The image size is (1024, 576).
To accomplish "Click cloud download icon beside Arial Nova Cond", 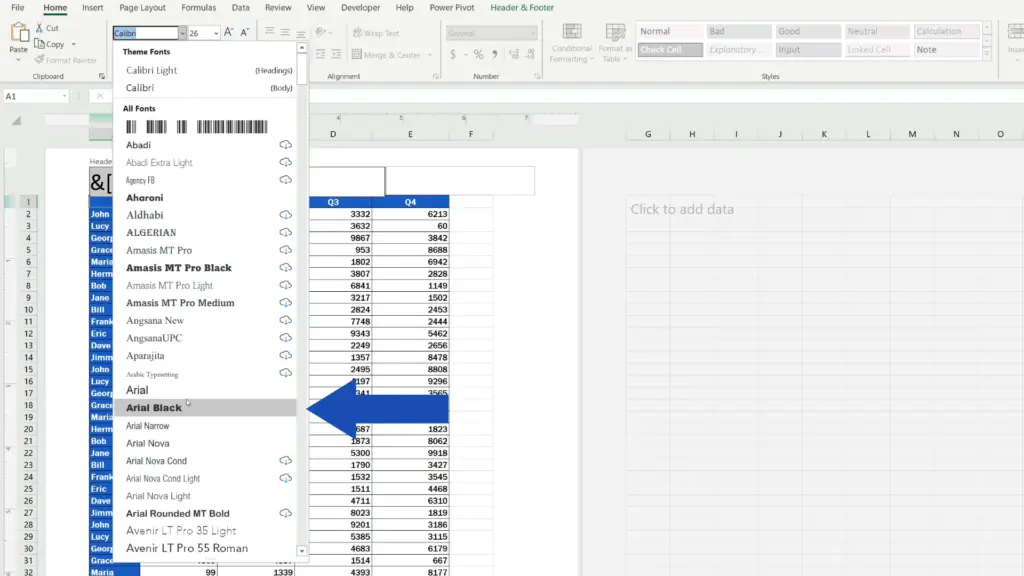I will [285, 460].
